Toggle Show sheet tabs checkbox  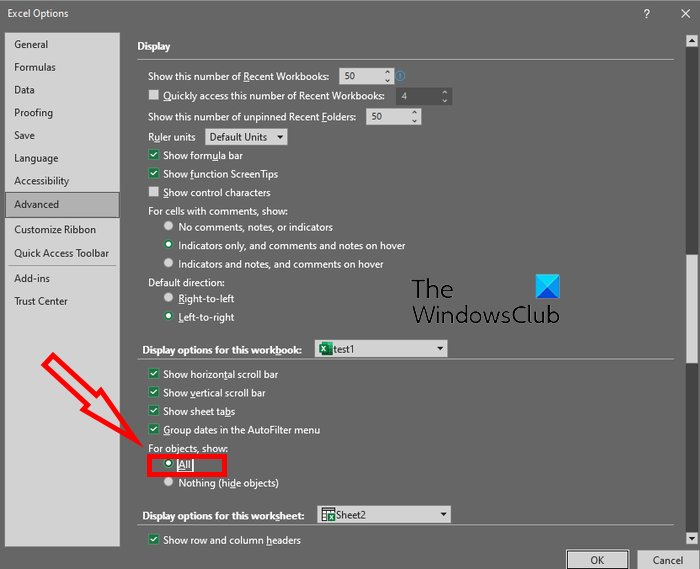pyautogui.click(x=154, y=411)
